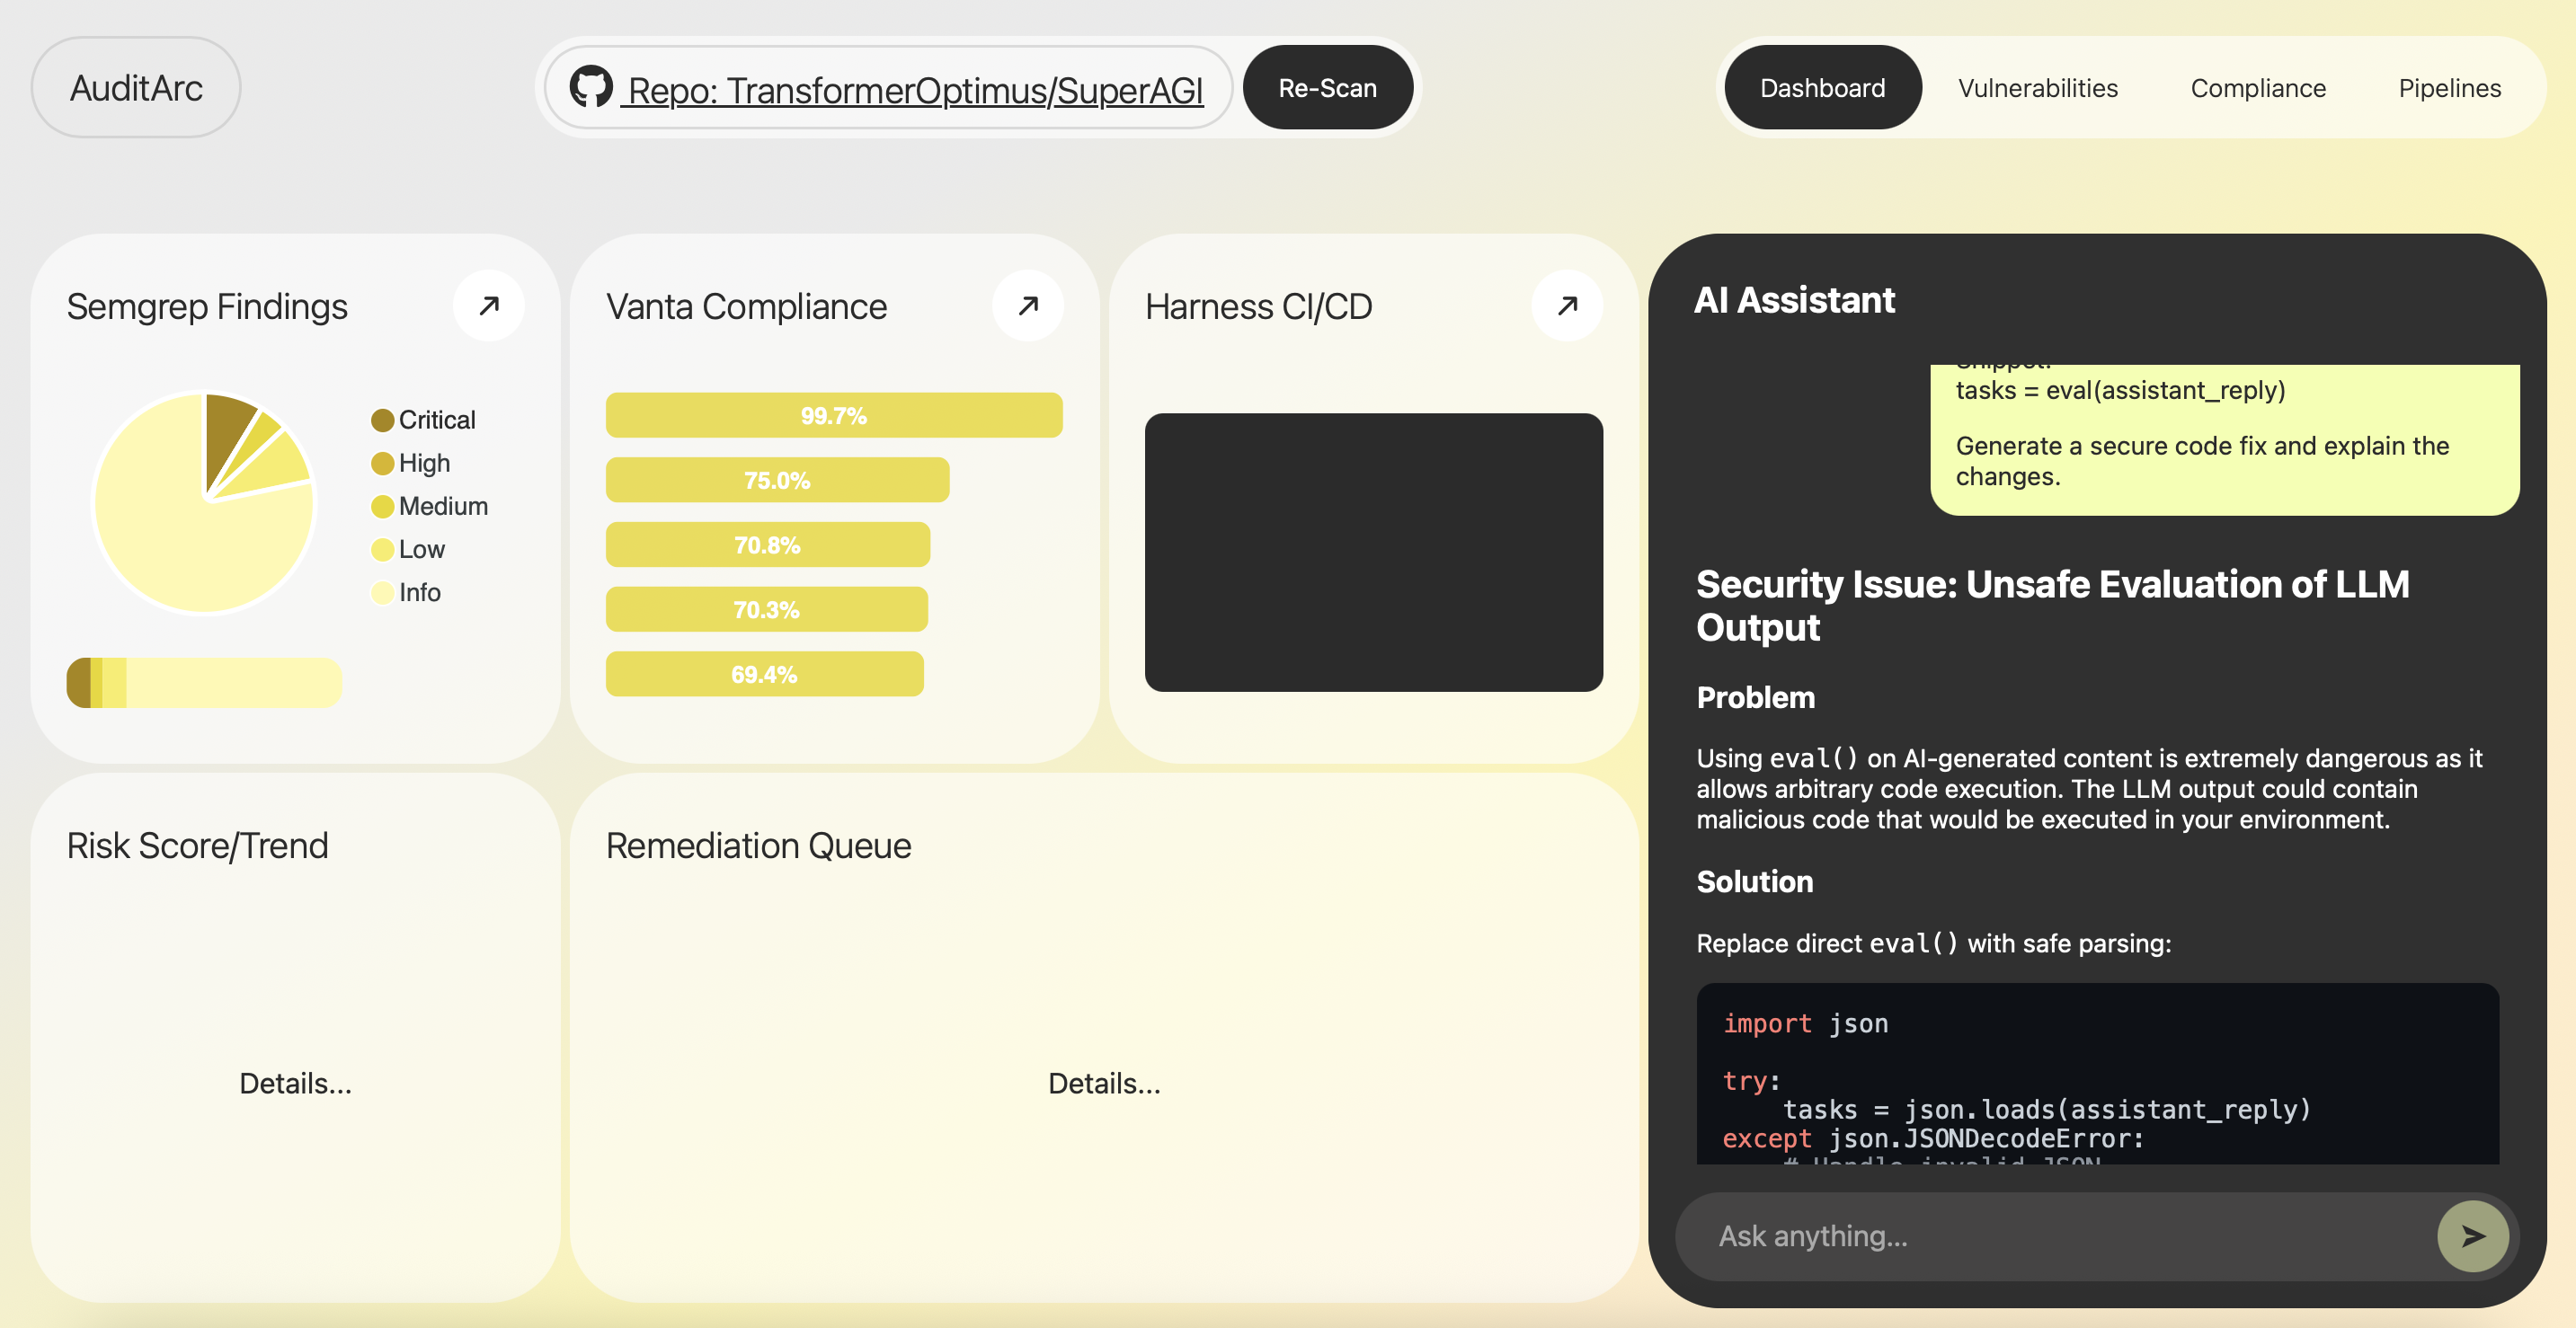This screenshot has height=1328, width=2576.
Task: Click the 99.7% compliance bar
Action: coord(833,415)
